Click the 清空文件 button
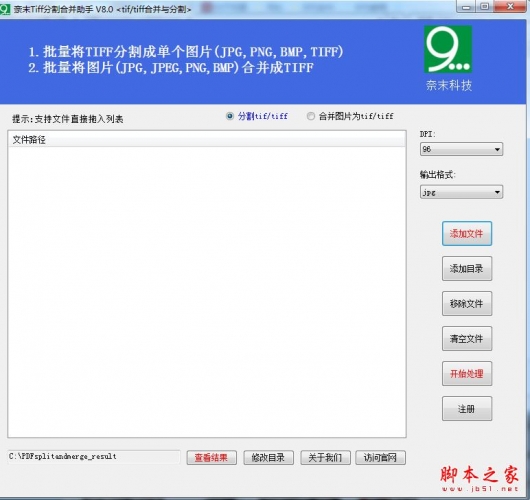This screenshot has width=530, height=500. tap(467, 339)
